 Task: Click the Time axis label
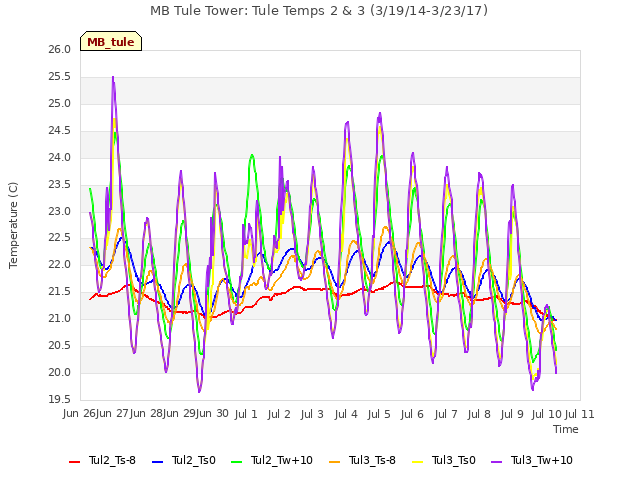coord(566,429)
